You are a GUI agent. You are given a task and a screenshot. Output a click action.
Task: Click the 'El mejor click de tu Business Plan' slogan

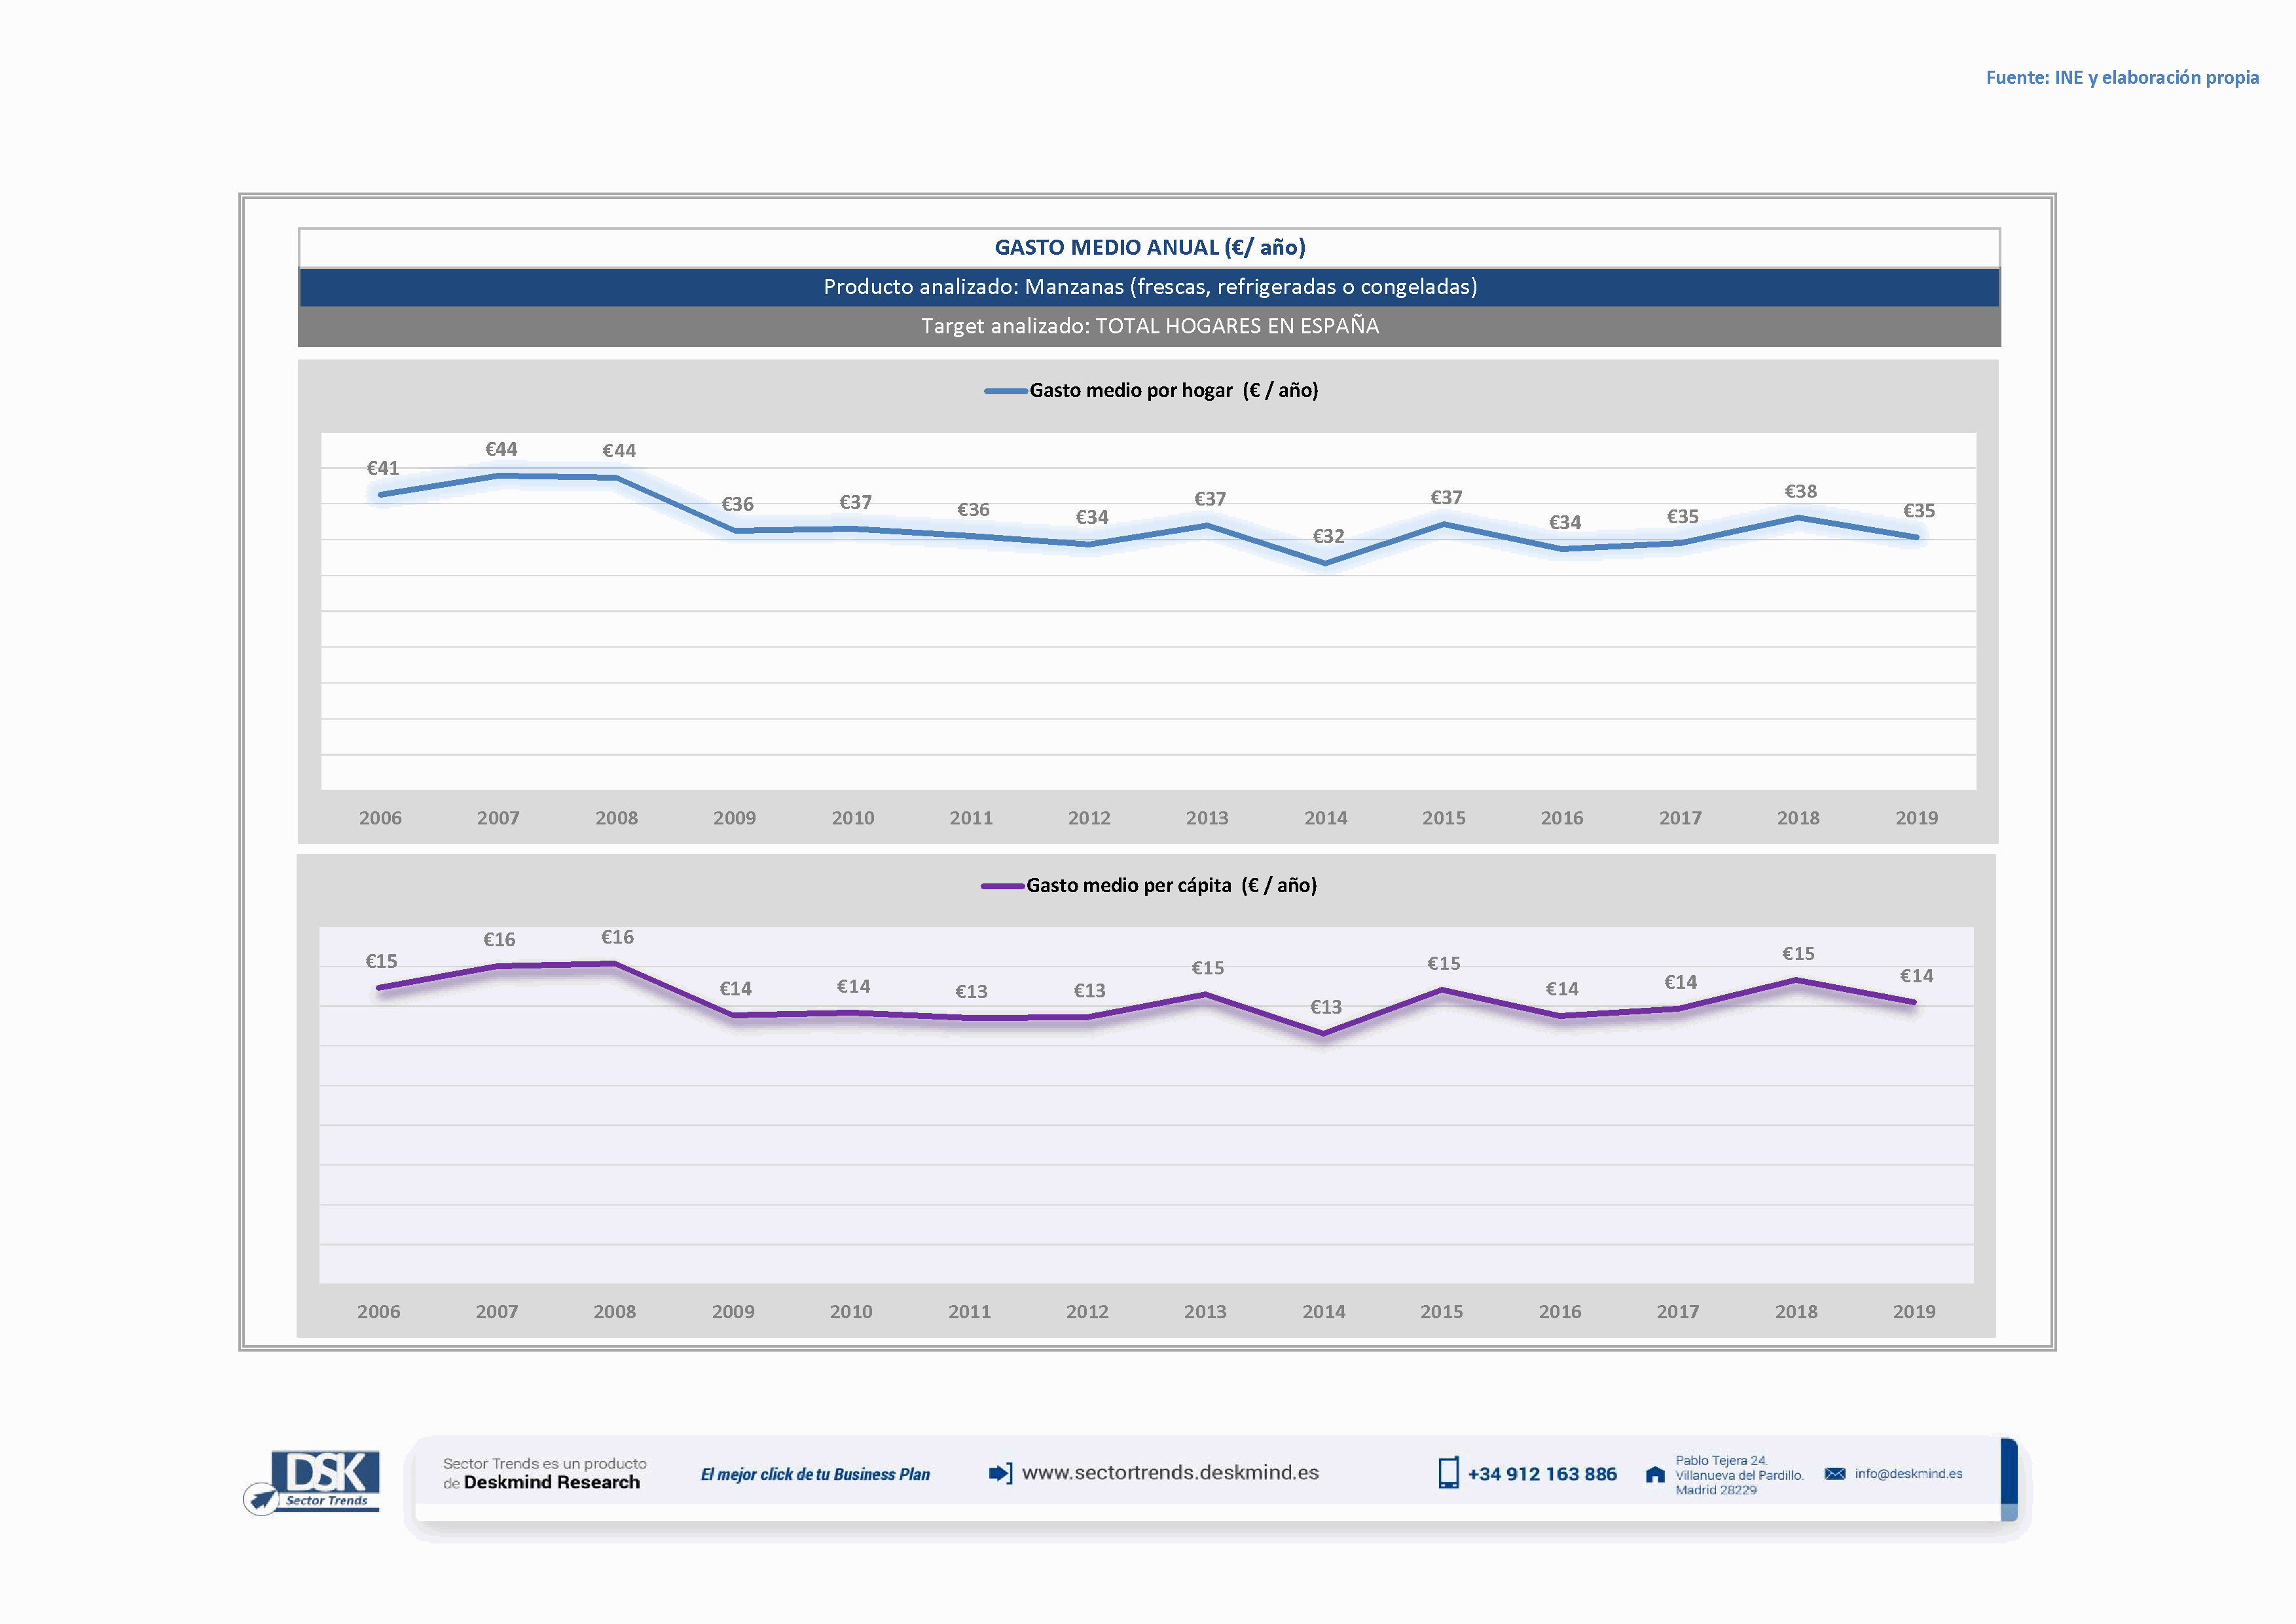click(815, 1474)
